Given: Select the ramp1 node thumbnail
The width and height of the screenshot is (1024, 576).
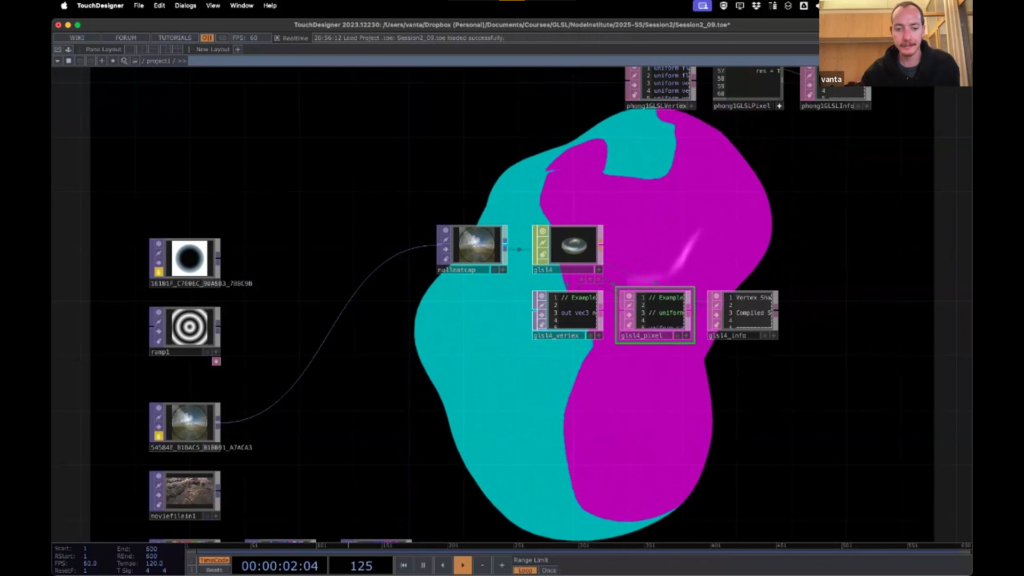Looking at the screenshot, I should click(x=189, y=326).
